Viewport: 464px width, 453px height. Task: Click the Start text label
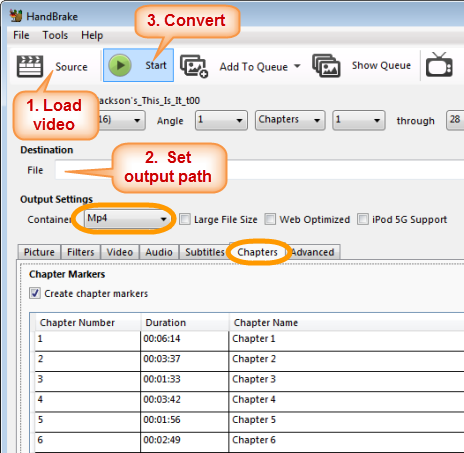click(x=156, y=65)
